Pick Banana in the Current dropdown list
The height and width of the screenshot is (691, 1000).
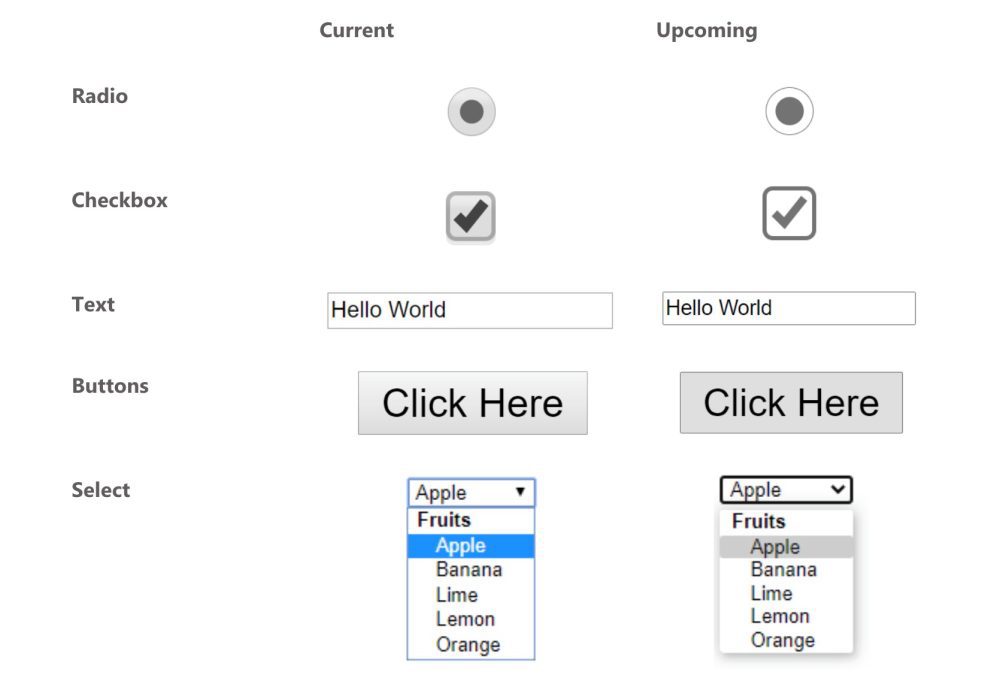469,570
